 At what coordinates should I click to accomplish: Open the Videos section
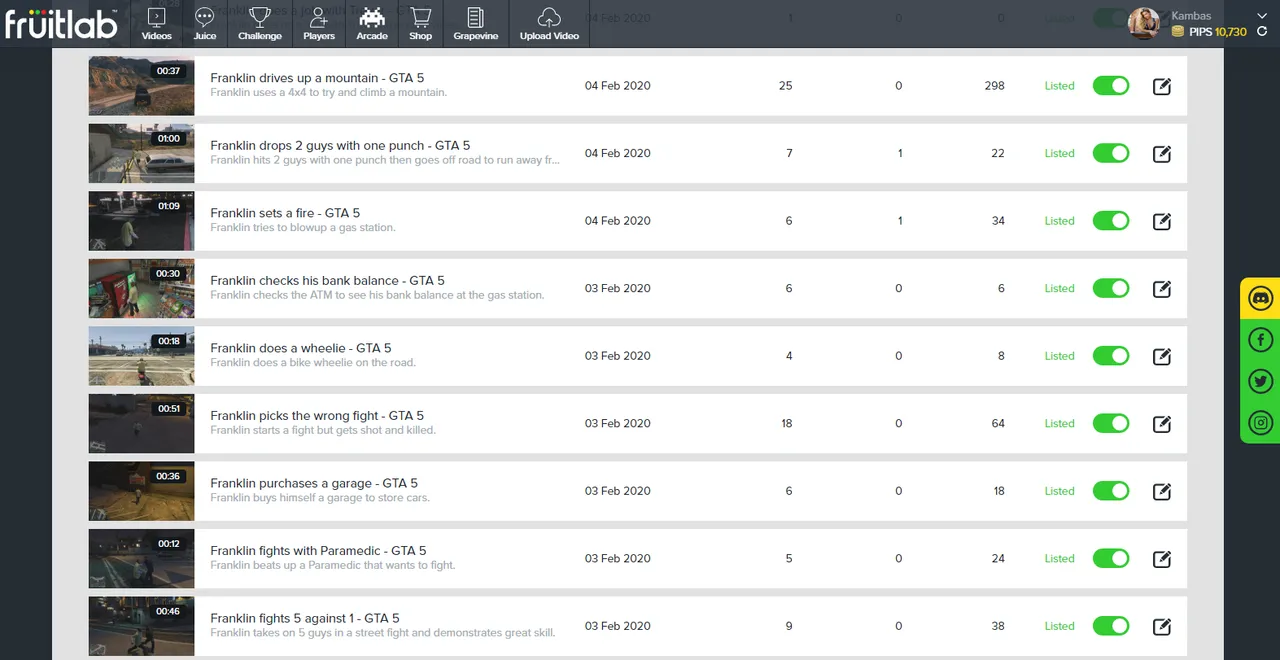point(156,24)
